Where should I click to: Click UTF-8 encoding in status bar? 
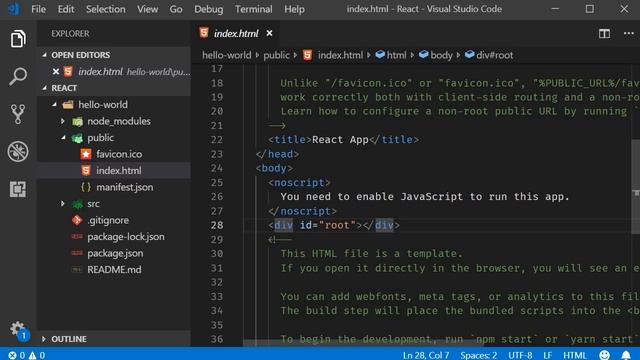pos(520,355)
